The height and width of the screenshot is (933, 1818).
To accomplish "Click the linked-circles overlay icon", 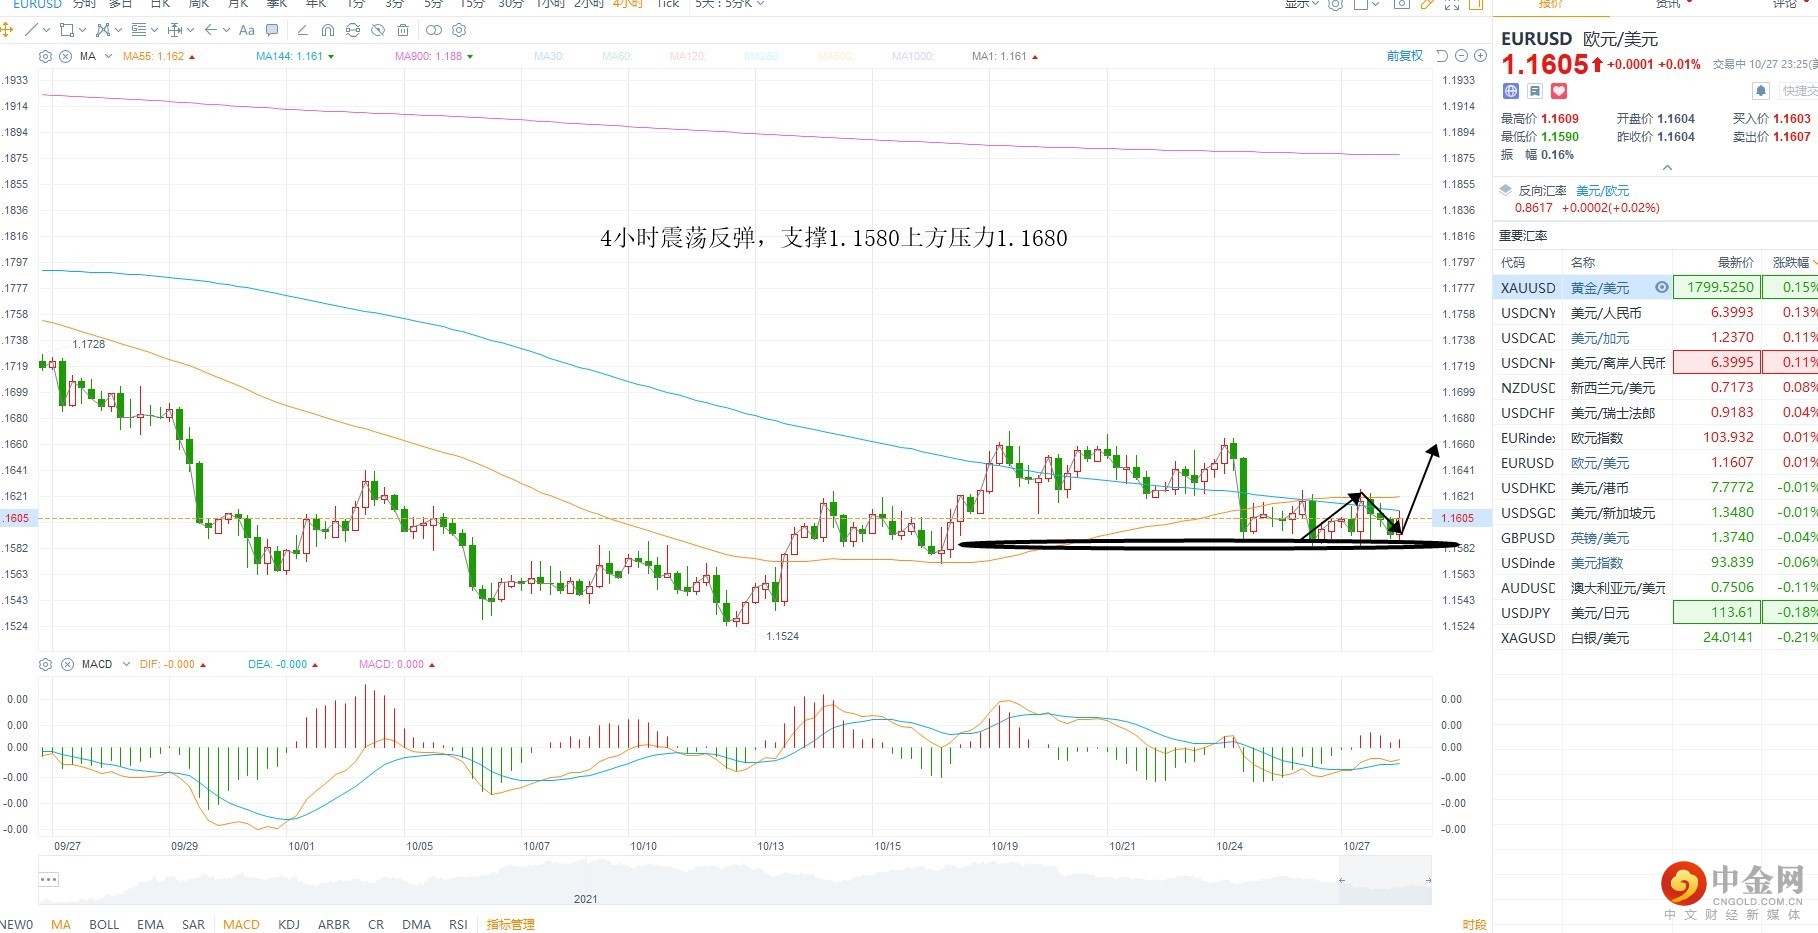I will (x=434, y=30).
